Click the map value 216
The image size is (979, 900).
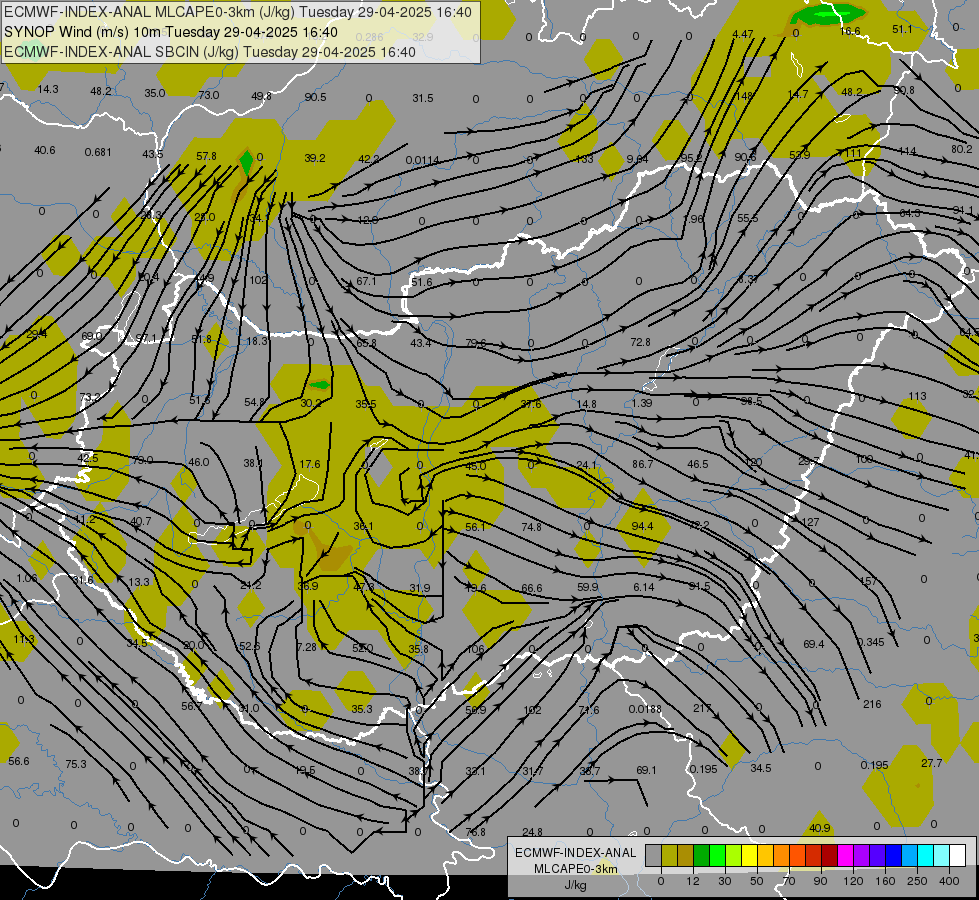pyautogui.click(x=872, y=704)
